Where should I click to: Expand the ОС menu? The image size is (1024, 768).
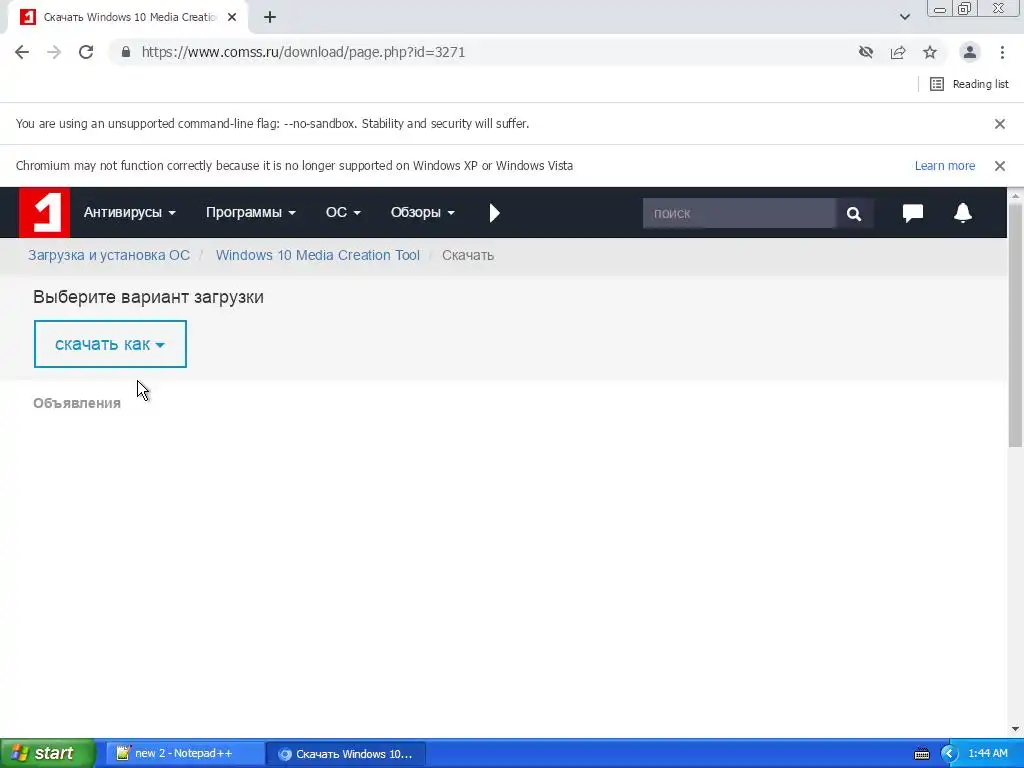[343, 212]
